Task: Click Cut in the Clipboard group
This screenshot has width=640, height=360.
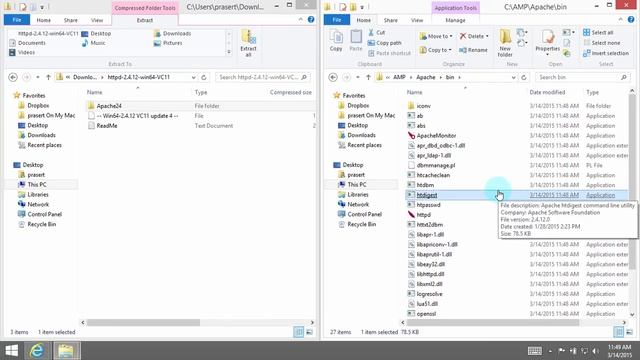Action: (x=376, y=32)
